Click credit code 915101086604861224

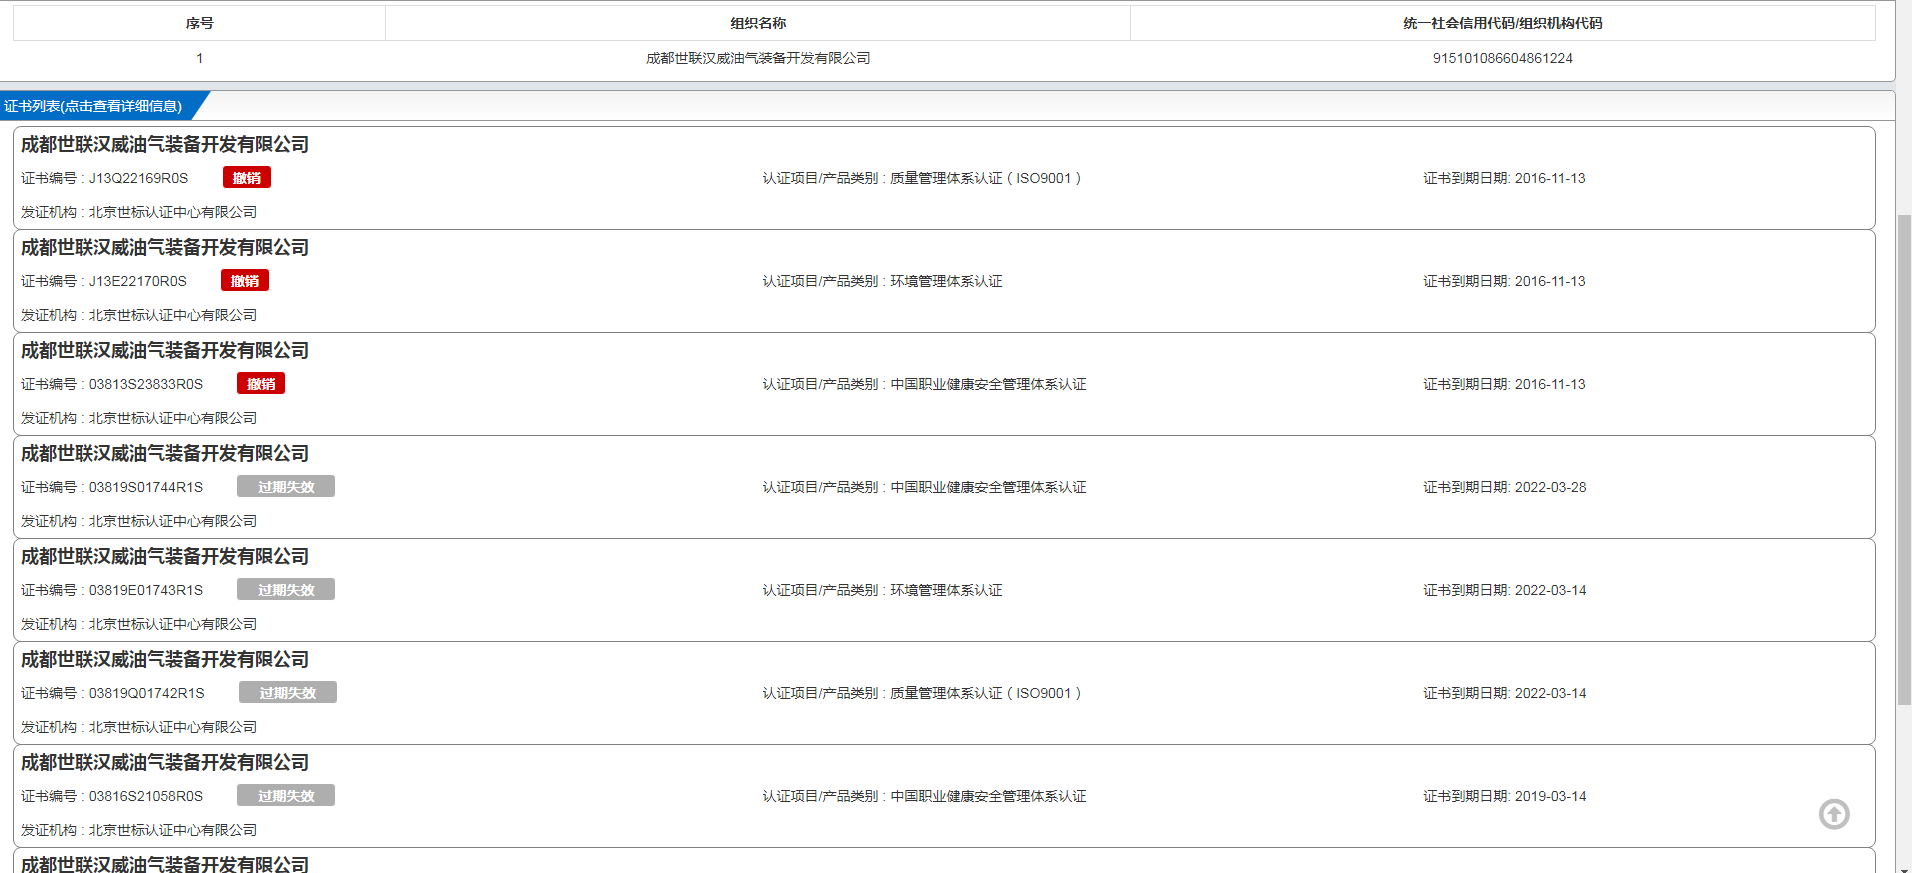1503,58
